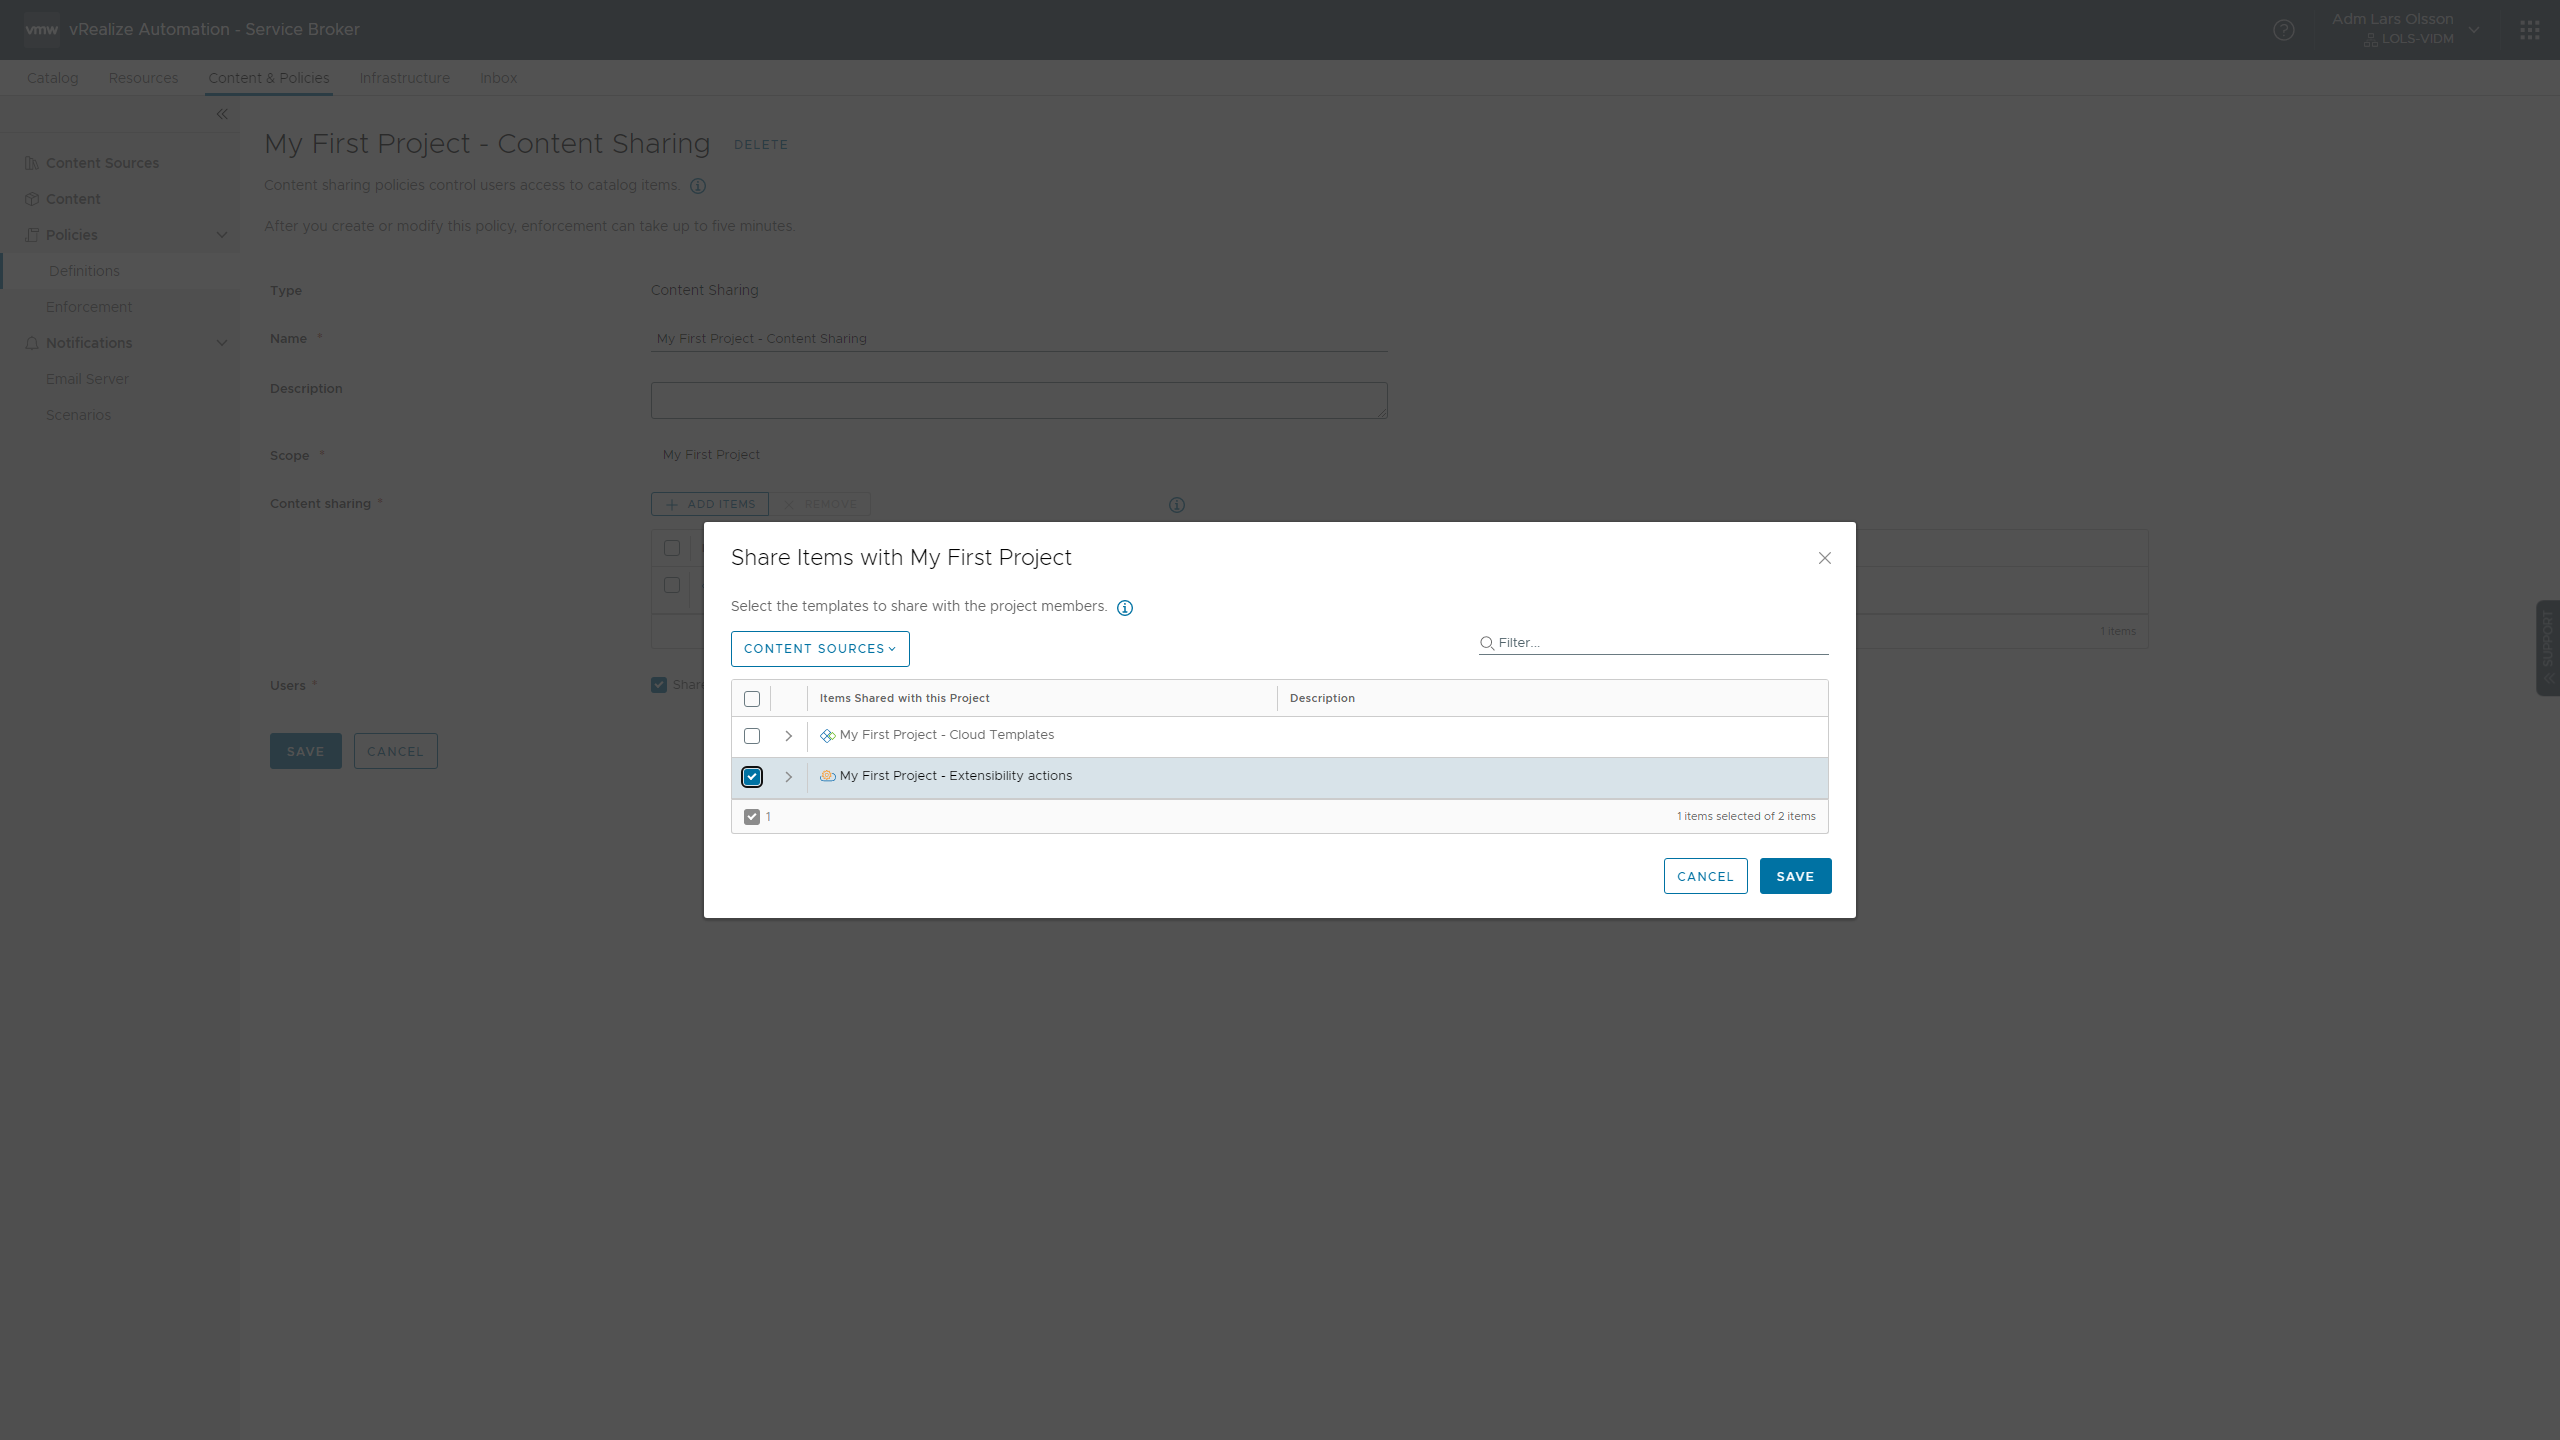This screenshot has width=2560, height=1440.
Task: Click 'My First Project - Cloud Templates' text
Action: tap(947, 735)
